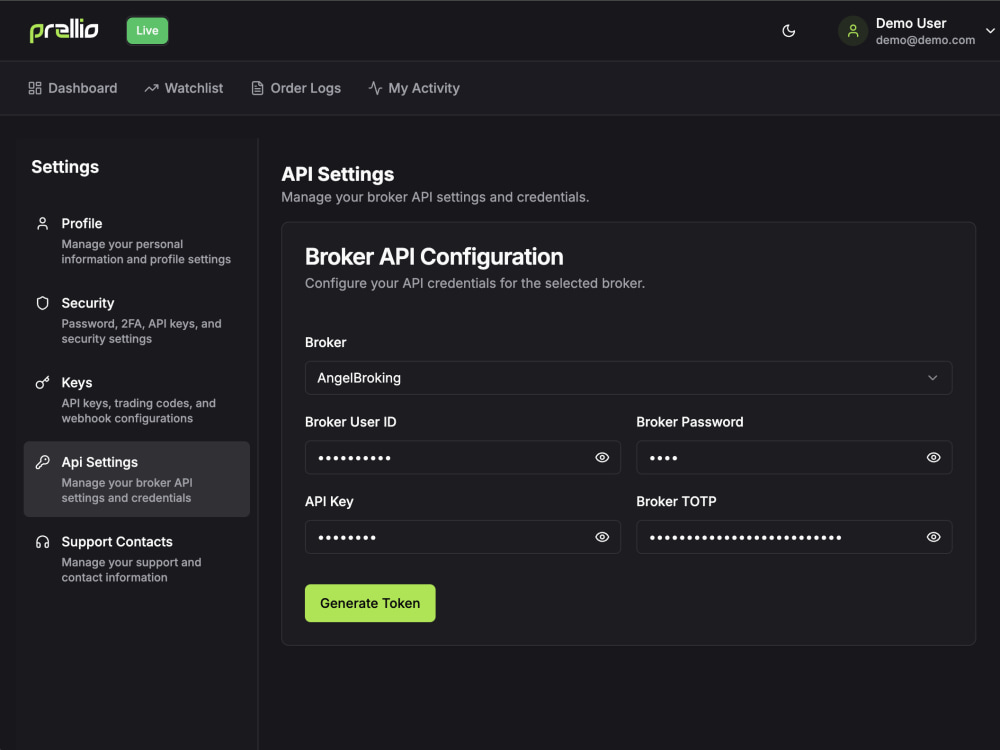Click the Broker API Configuration title
1000x750 pixels.
pos(434,256)
